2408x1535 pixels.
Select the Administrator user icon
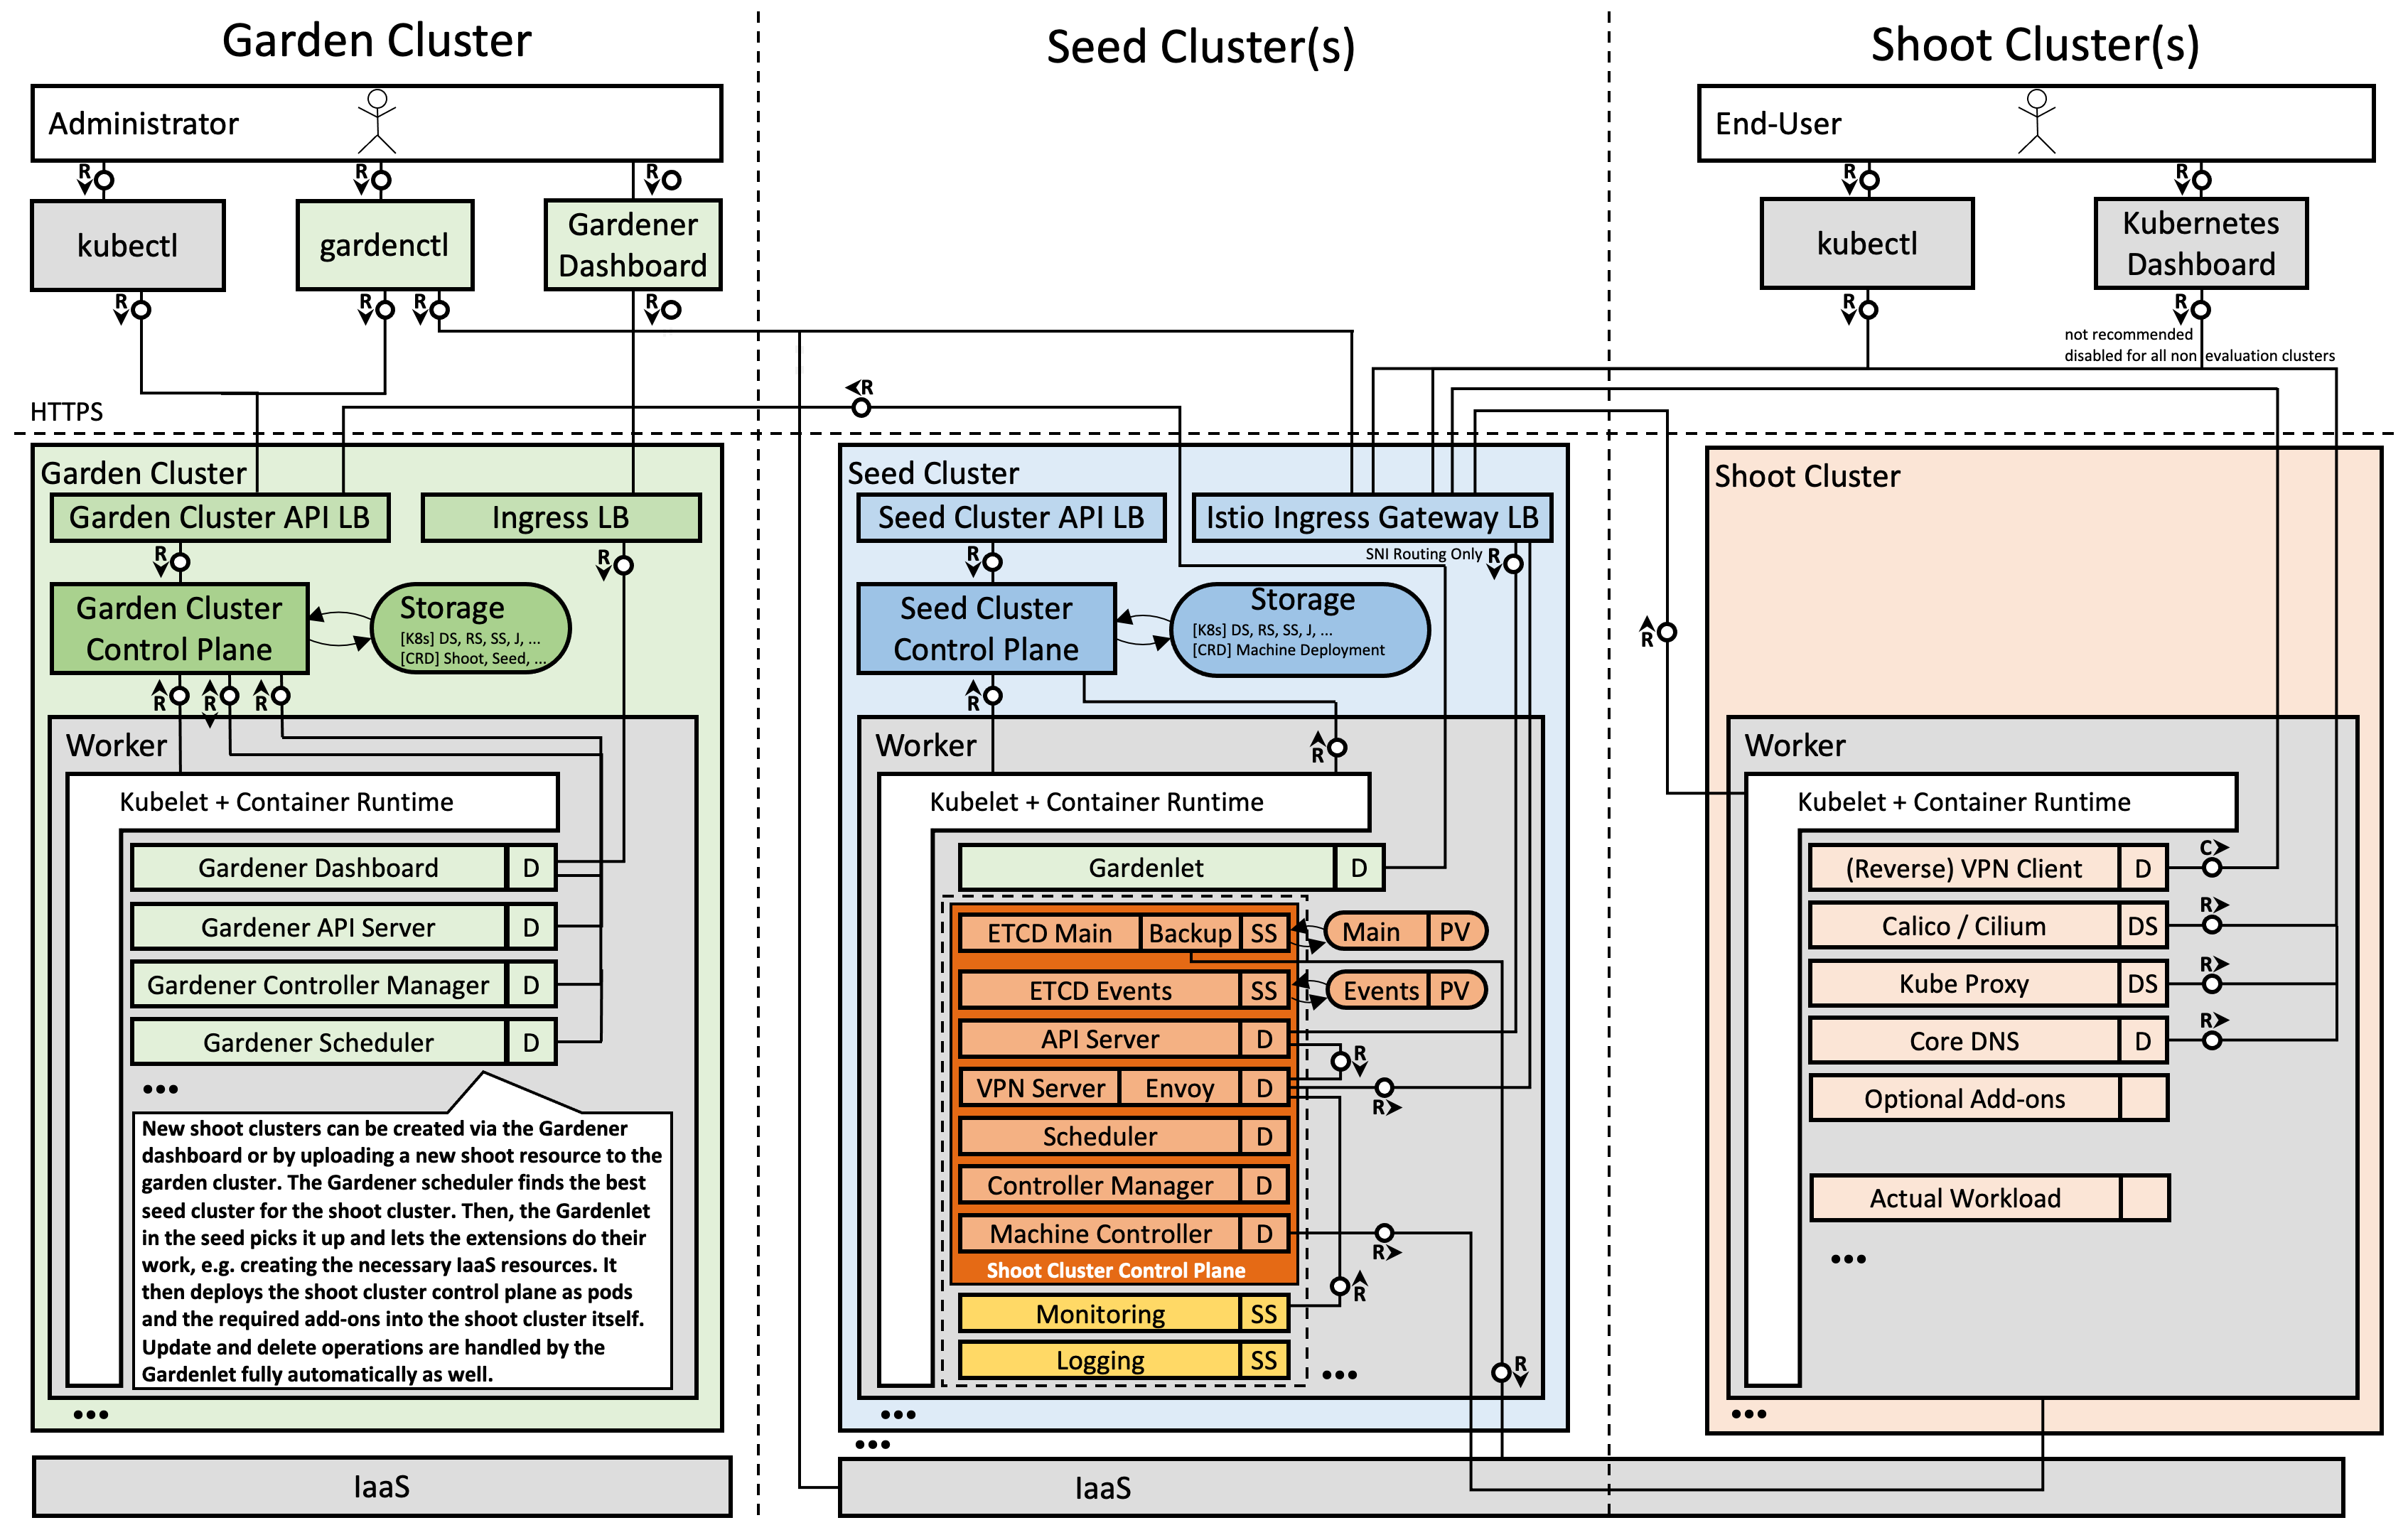pyautogui.click(x=378, y=120)
